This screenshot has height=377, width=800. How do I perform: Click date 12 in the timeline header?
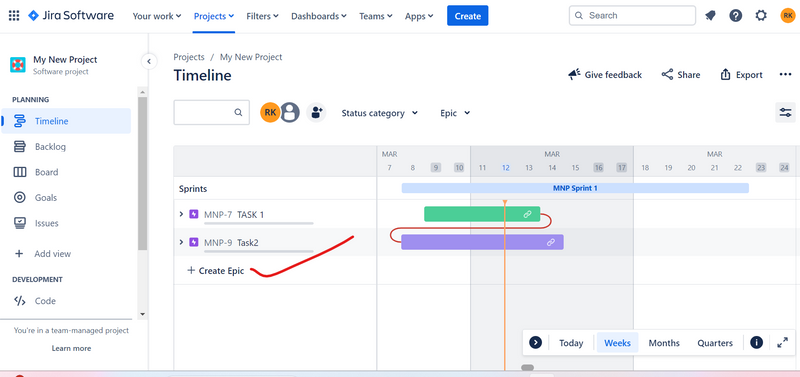tap(506, 168)
